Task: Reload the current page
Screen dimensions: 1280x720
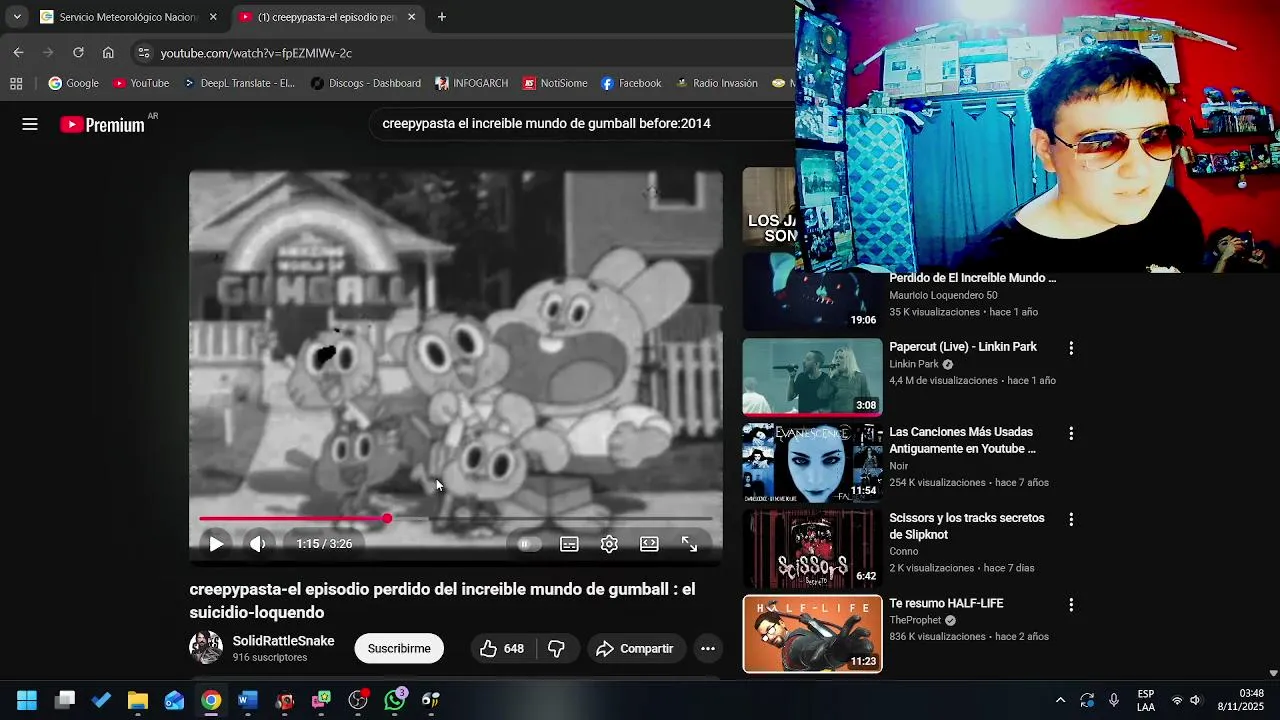Action: click(78, 53)
